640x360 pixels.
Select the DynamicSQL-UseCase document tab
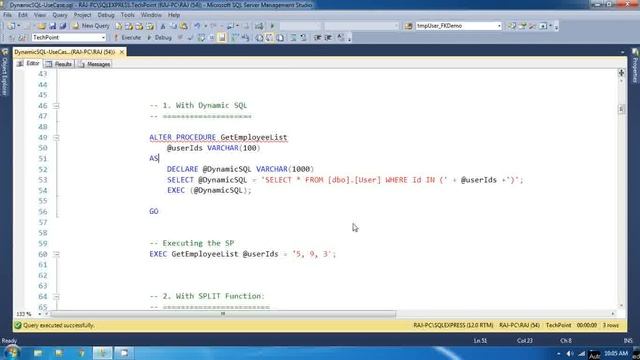[x=64, y=52]
